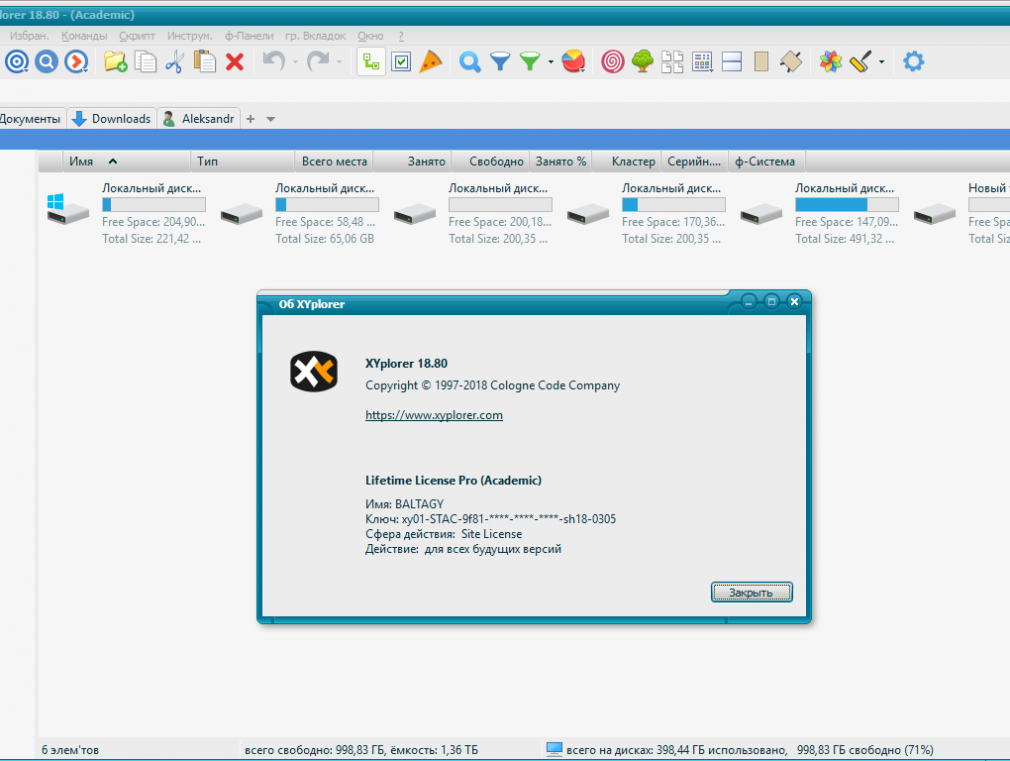Switch to the Aleksandr tab
1010x761 pixels.
[x=199, y=119]
